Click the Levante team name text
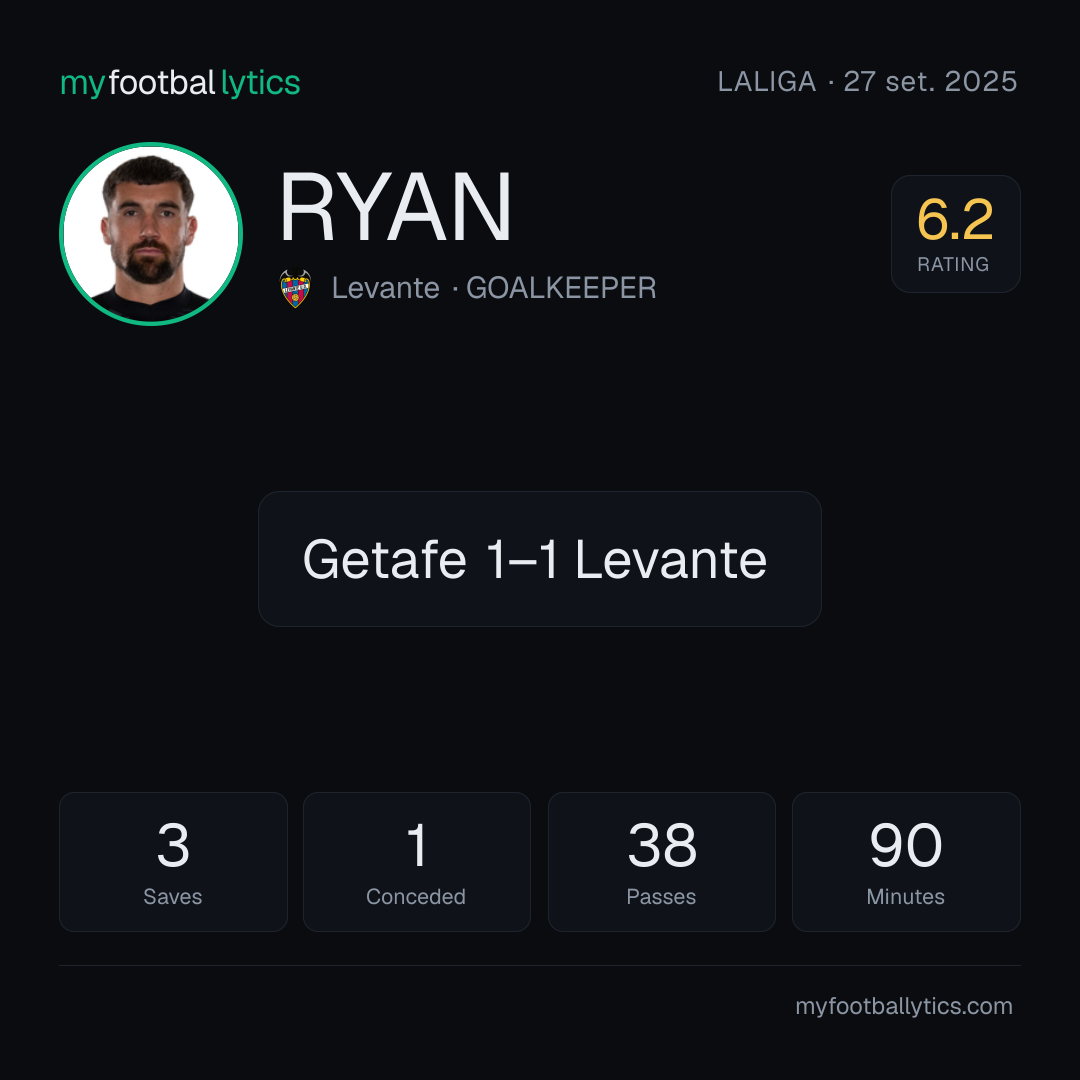The width and height of the screenshot is (1080, 1080). click(x=386, y=288)
